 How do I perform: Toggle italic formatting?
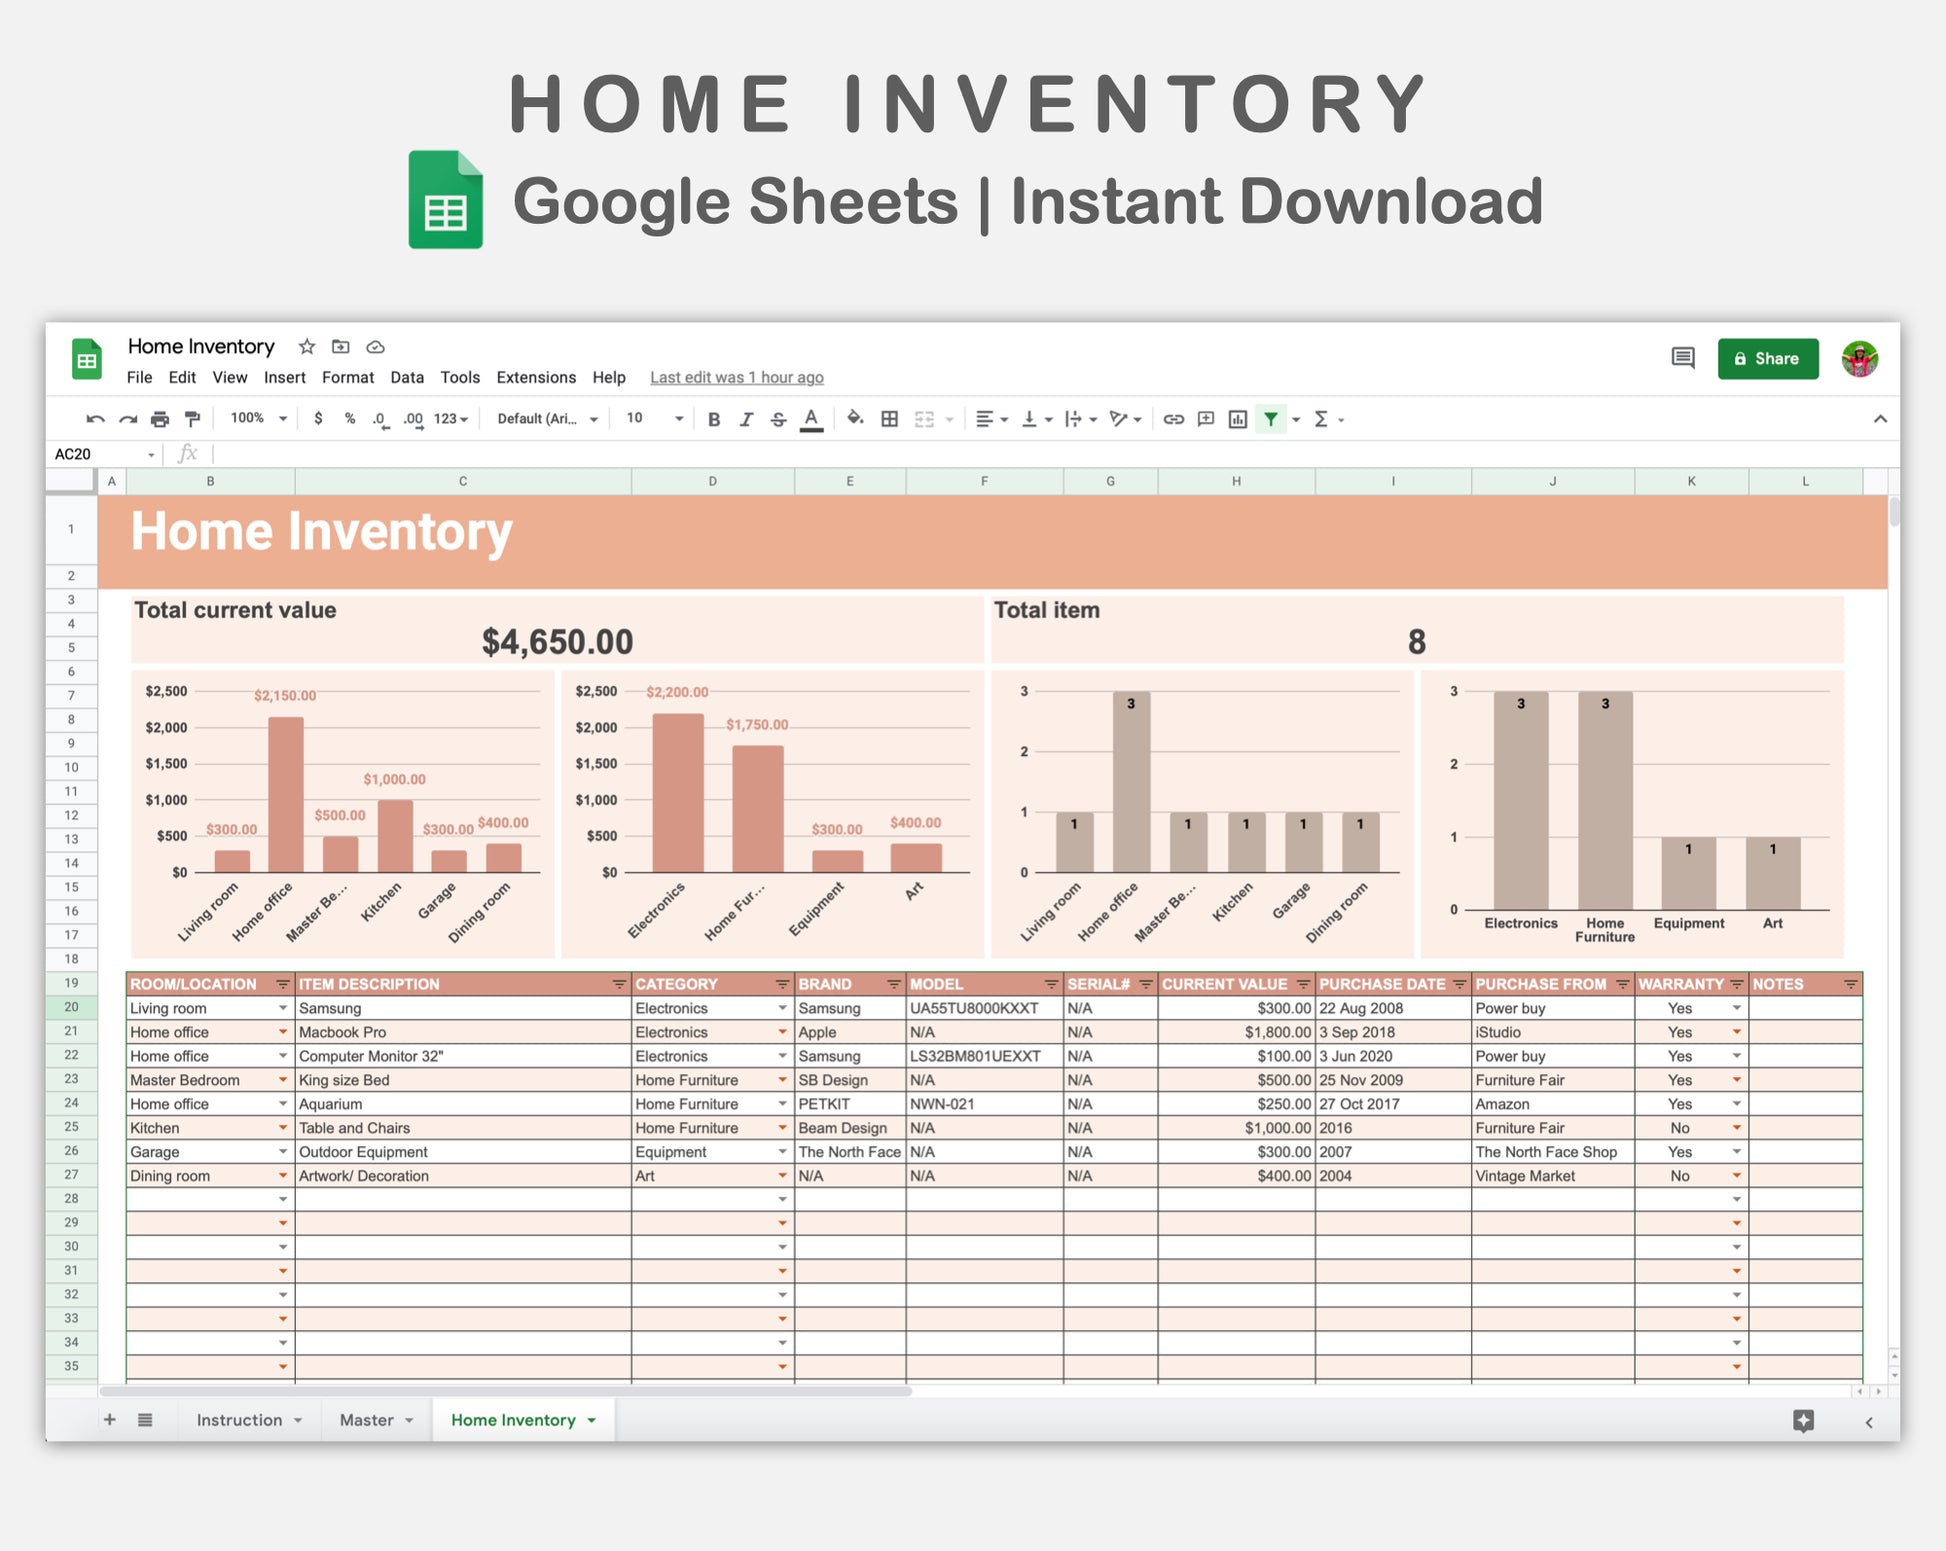tap(746, 419)
